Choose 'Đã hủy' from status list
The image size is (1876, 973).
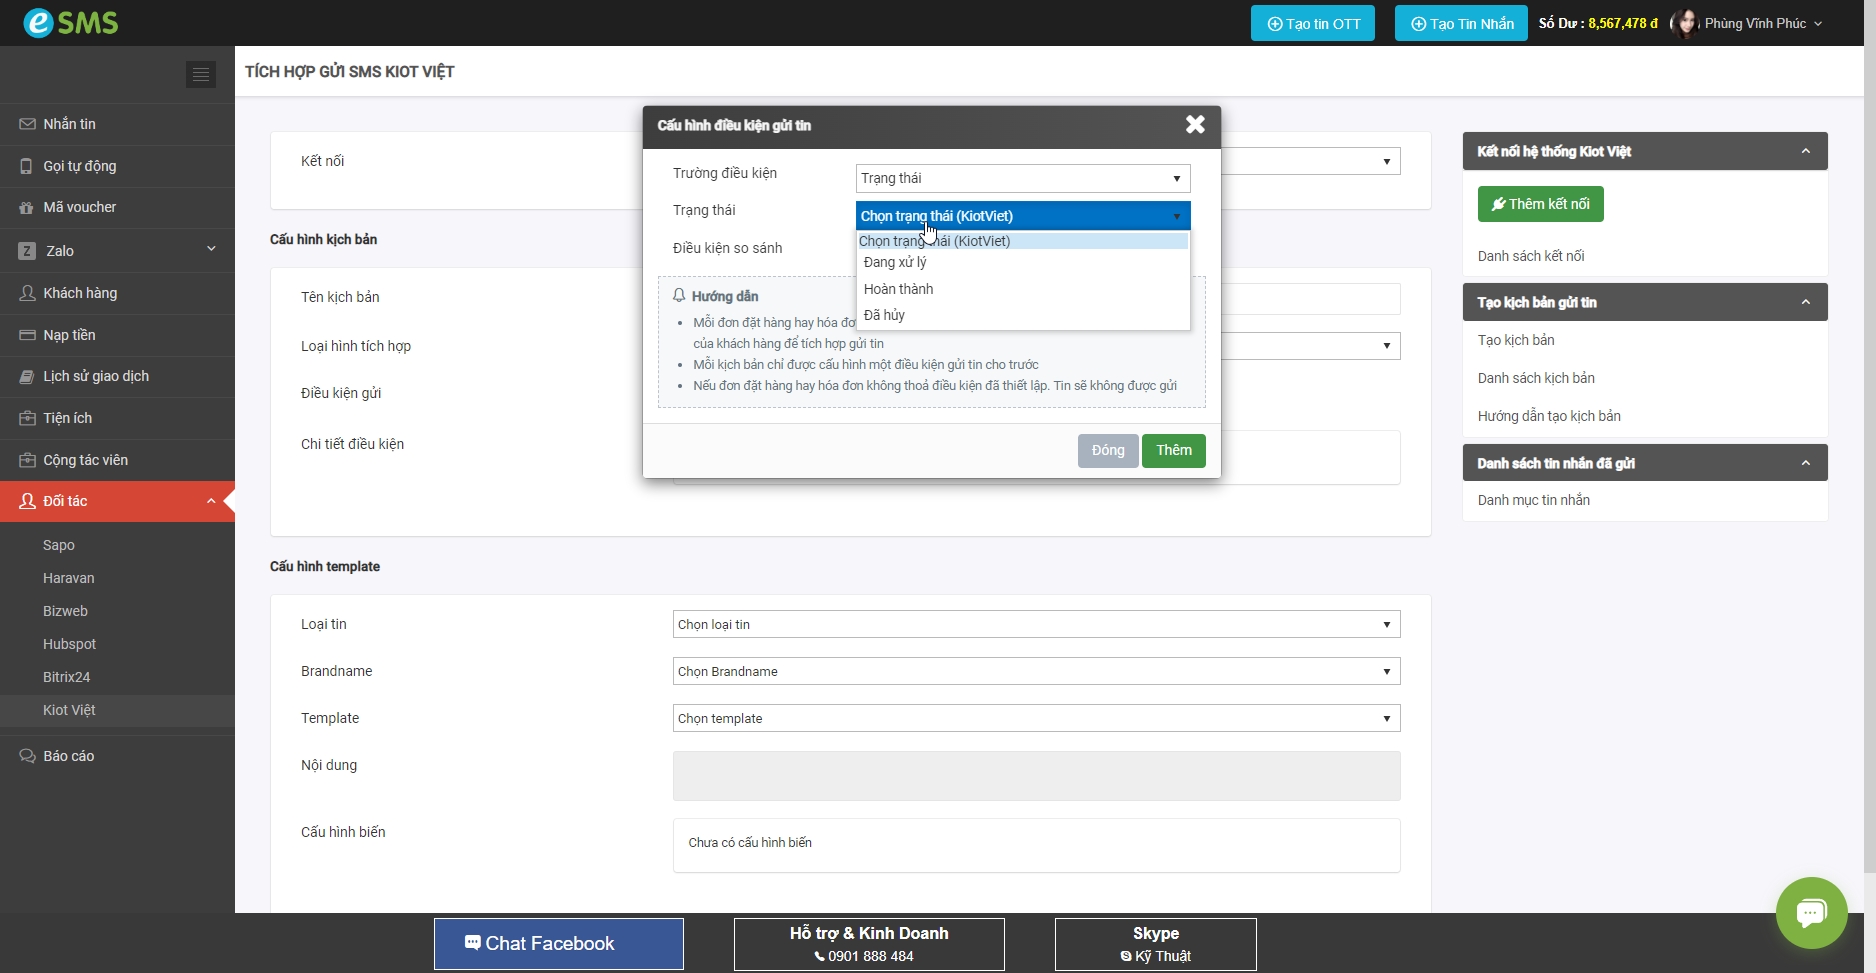pos(884,315)
